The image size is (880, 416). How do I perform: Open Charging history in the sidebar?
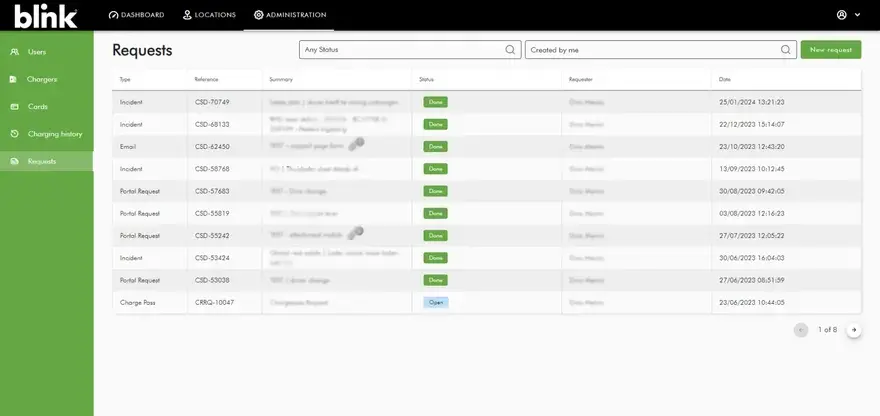pyautogui.click(x=47, y=134)
